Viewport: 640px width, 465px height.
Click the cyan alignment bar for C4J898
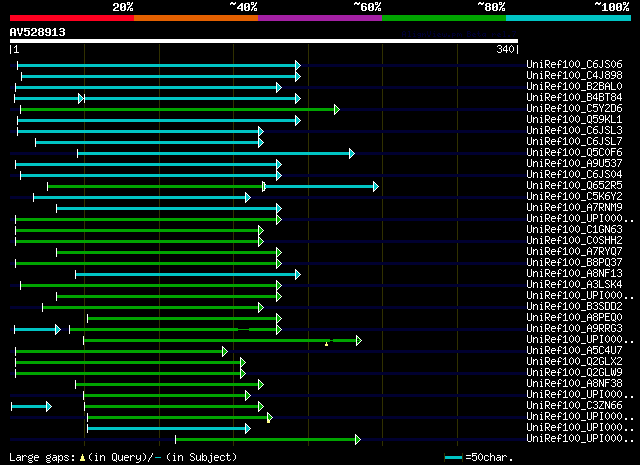tap(159, 76)
